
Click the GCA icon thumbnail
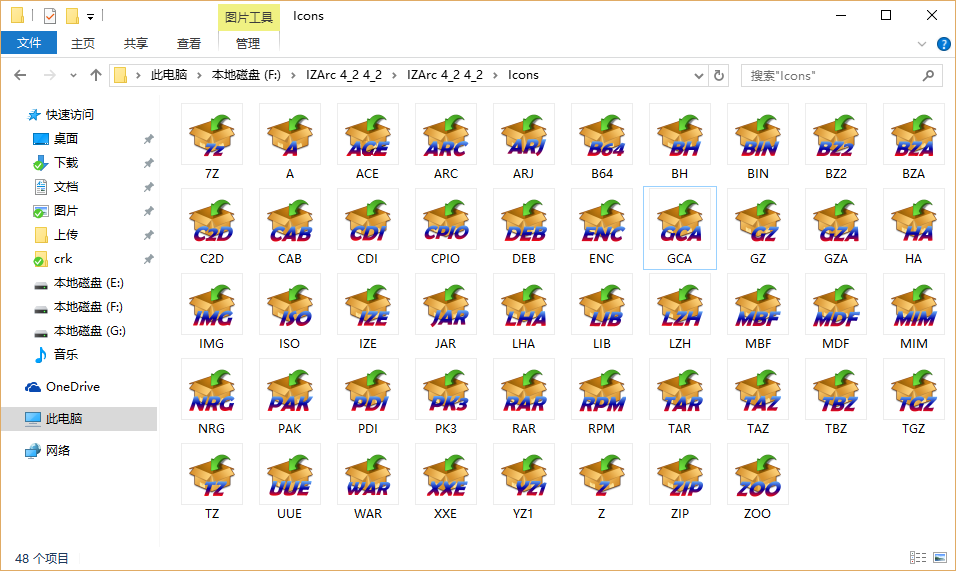click(680, 220)
